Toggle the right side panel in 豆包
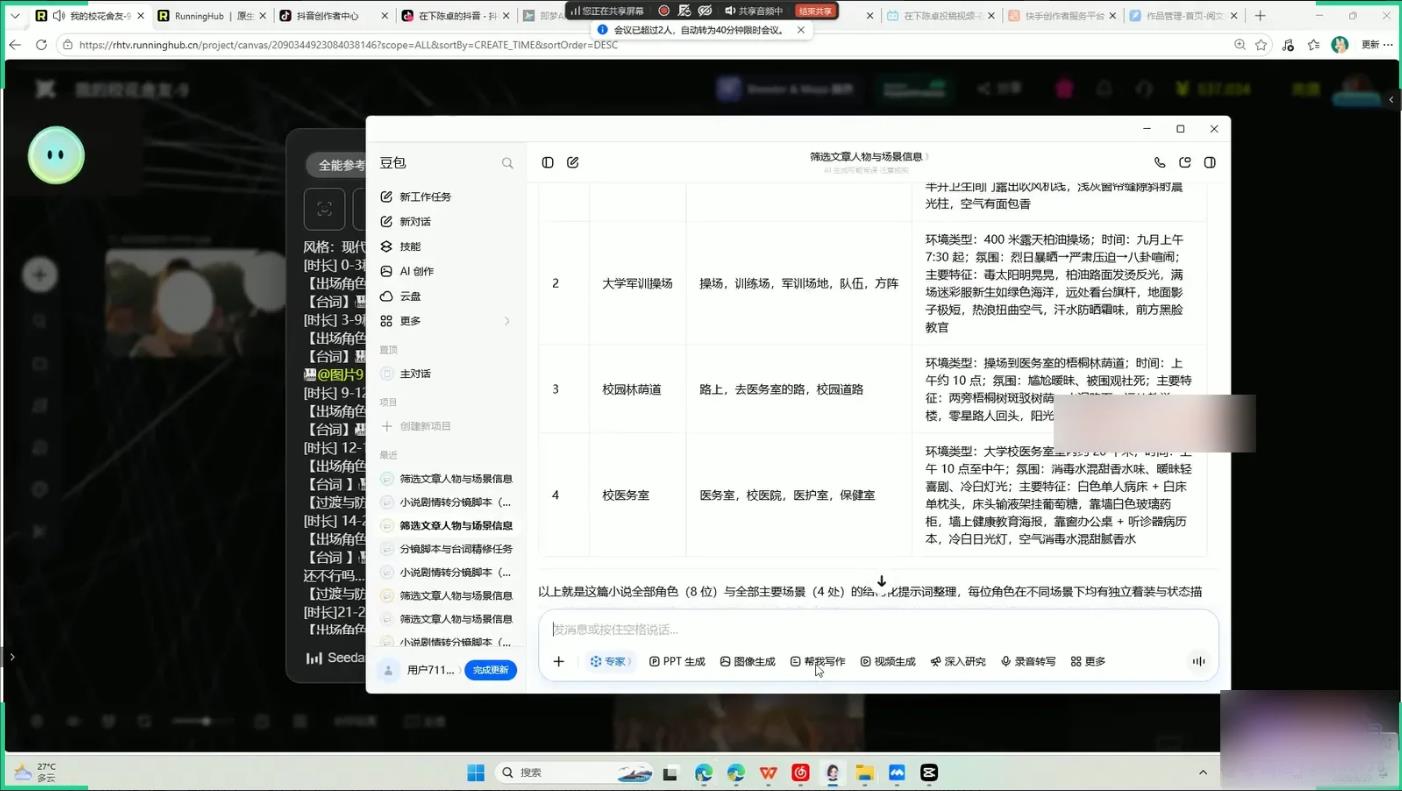The height and width of the screenshot is (791, 1402). pyautogui.click(x=1210, y=162)
